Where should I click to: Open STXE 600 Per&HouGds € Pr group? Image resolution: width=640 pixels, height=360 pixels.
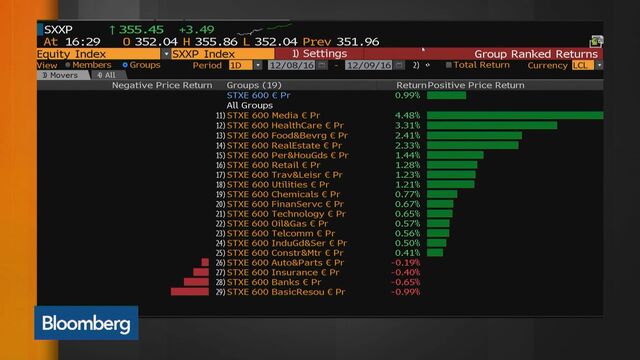coord(287,155)
